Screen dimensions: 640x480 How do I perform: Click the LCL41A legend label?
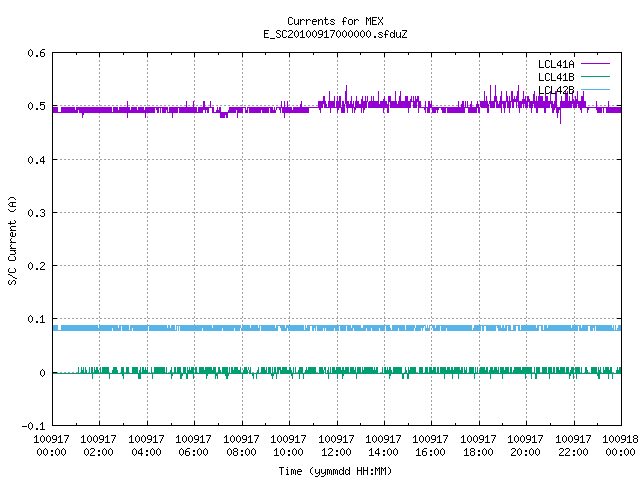pos(556,64)
